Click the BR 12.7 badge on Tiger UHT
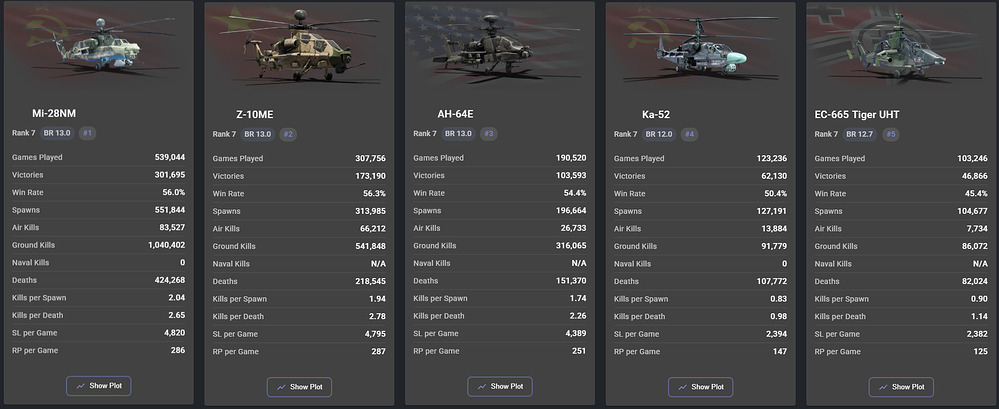Screen dimensions: 999x409 860,134
